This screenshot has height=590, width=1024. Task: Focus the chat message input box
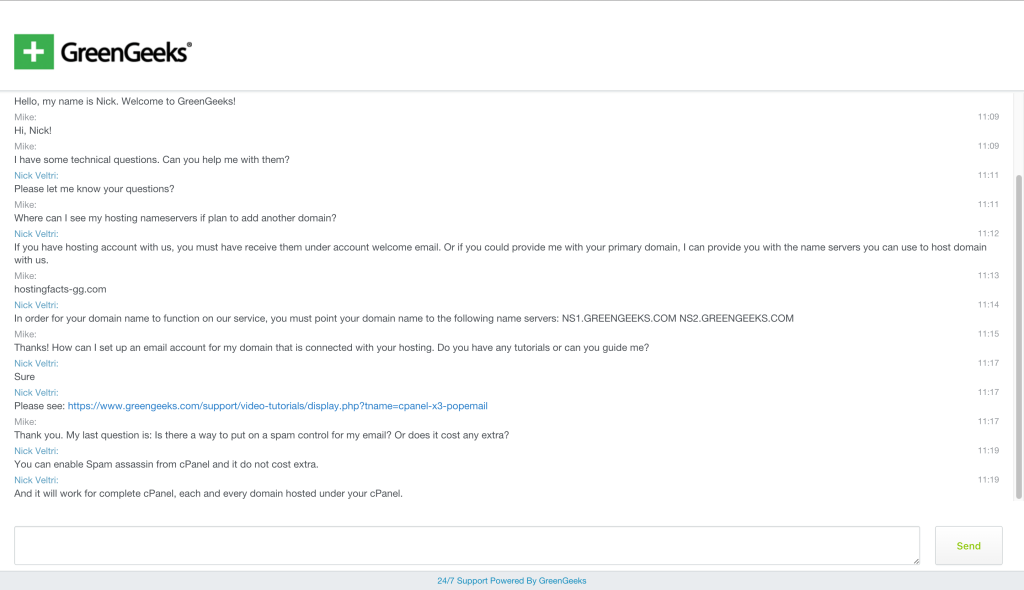[x=467, y=546]
